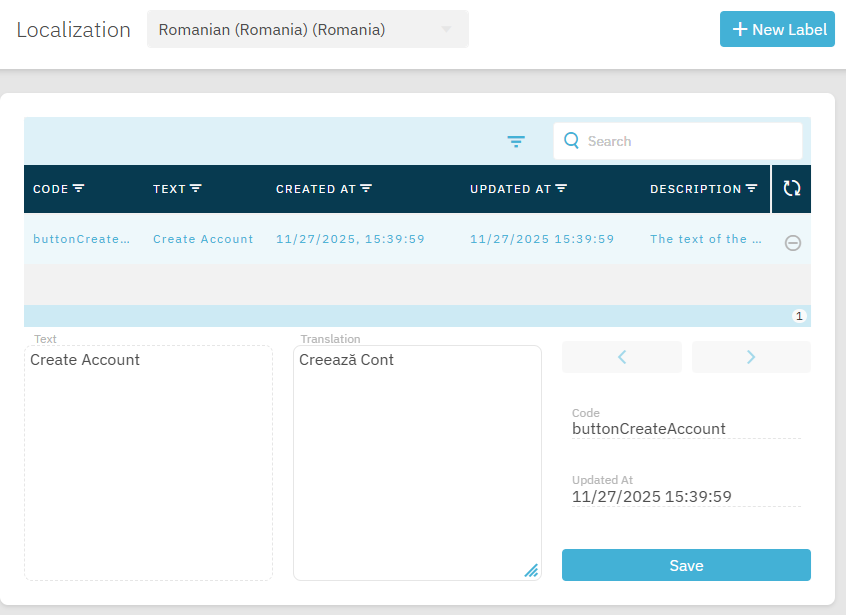Screen dimensions: 846x615
Task: Click the CODE column filter icon
Action: (79, 188)
